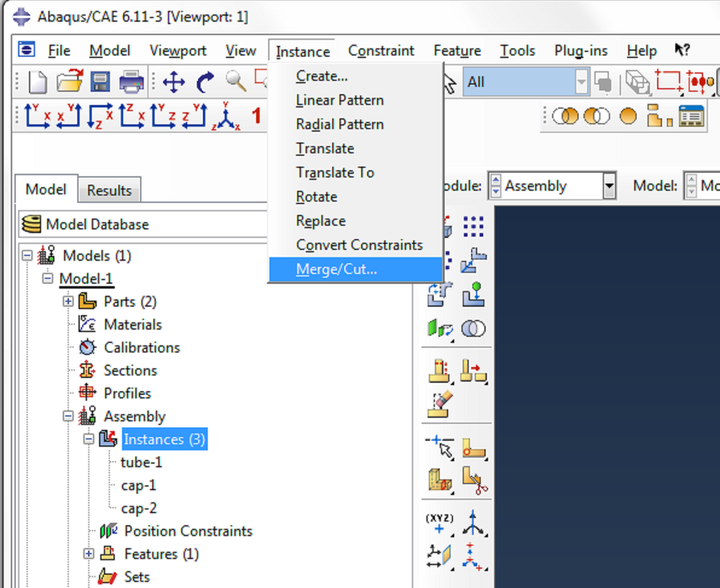
Task: Select Radial Pattern menu entry
Action: coord(356,124)
